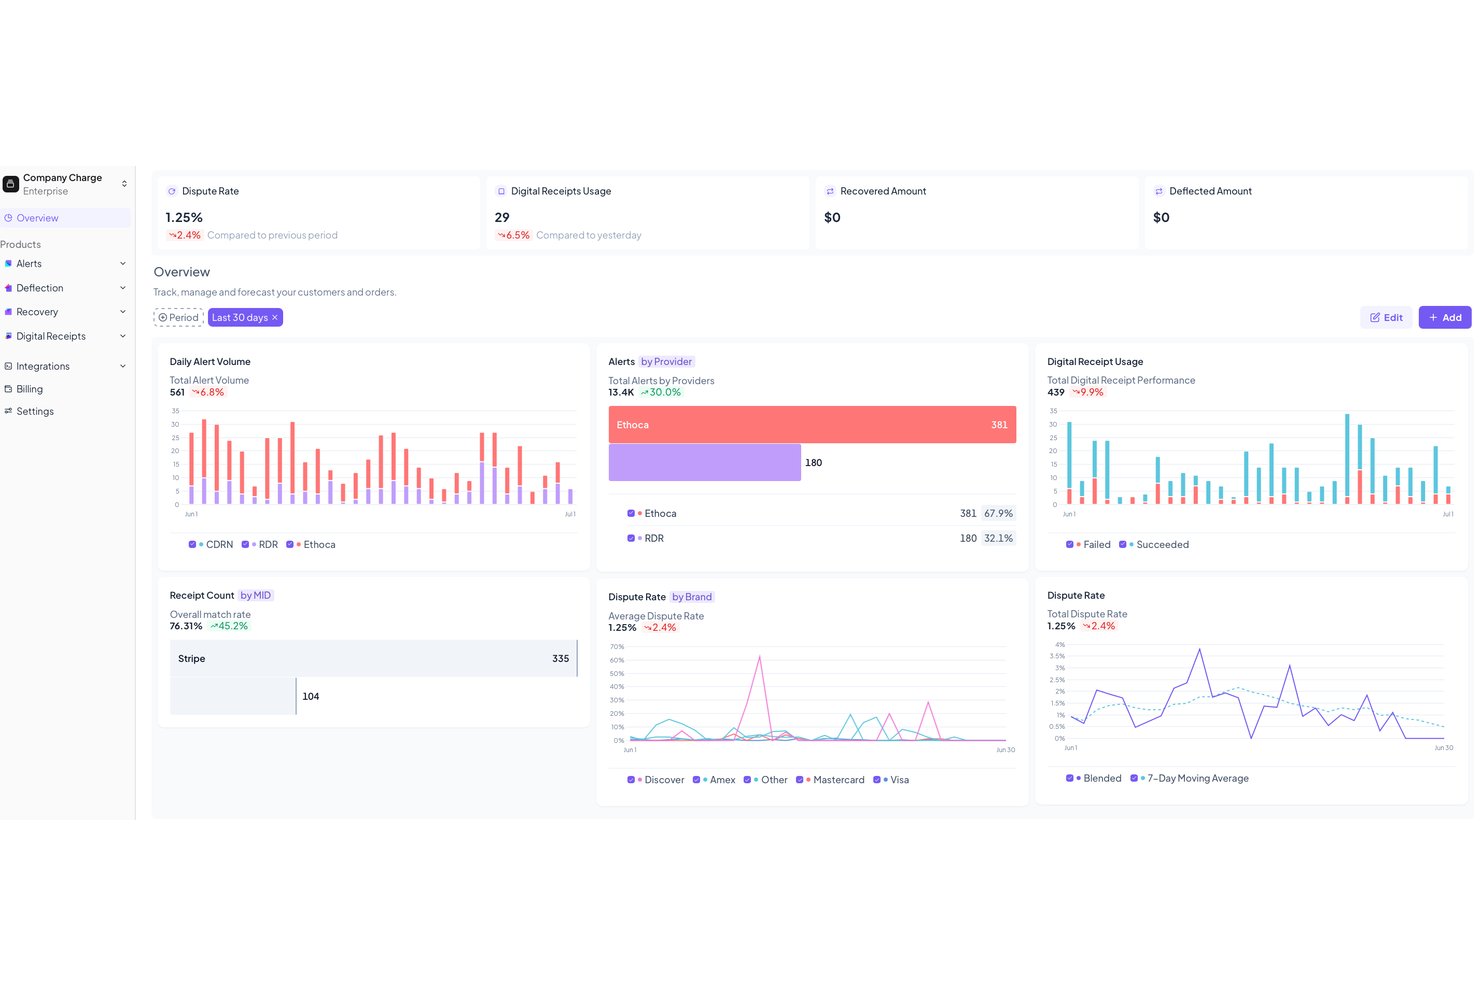Click the Deflection product icon
Viewport: 1480px width, 987px height.
[x=8, y=288]
